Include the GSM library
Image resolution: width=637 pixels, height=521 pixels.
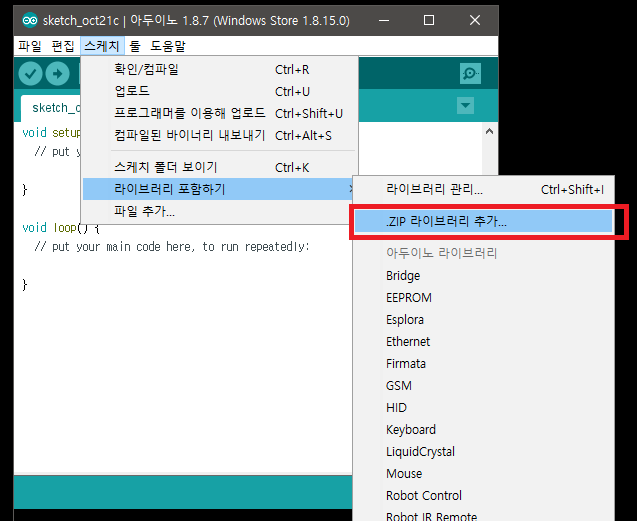(x=483, y=385)
